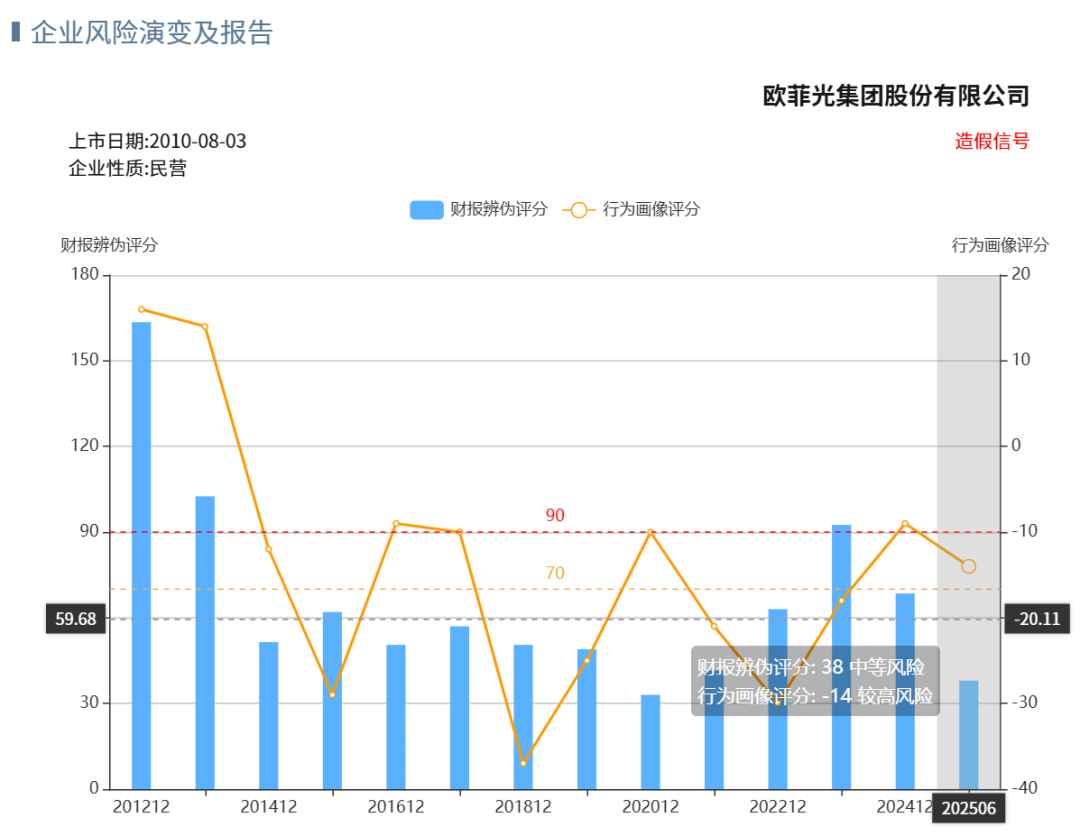Toggle the 行为画像评分 legend series
Screen dimensions: 1080x836
631,209
